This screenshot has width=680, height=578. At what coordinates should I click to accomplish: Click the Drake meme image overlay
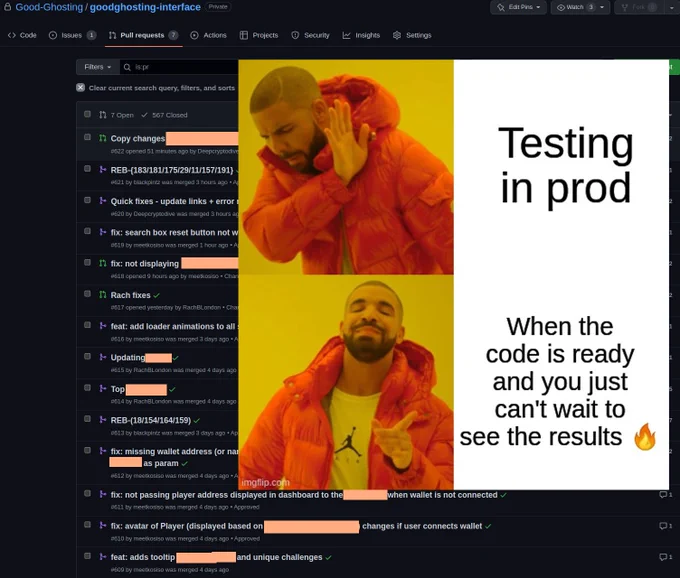[x=454, y=274]
